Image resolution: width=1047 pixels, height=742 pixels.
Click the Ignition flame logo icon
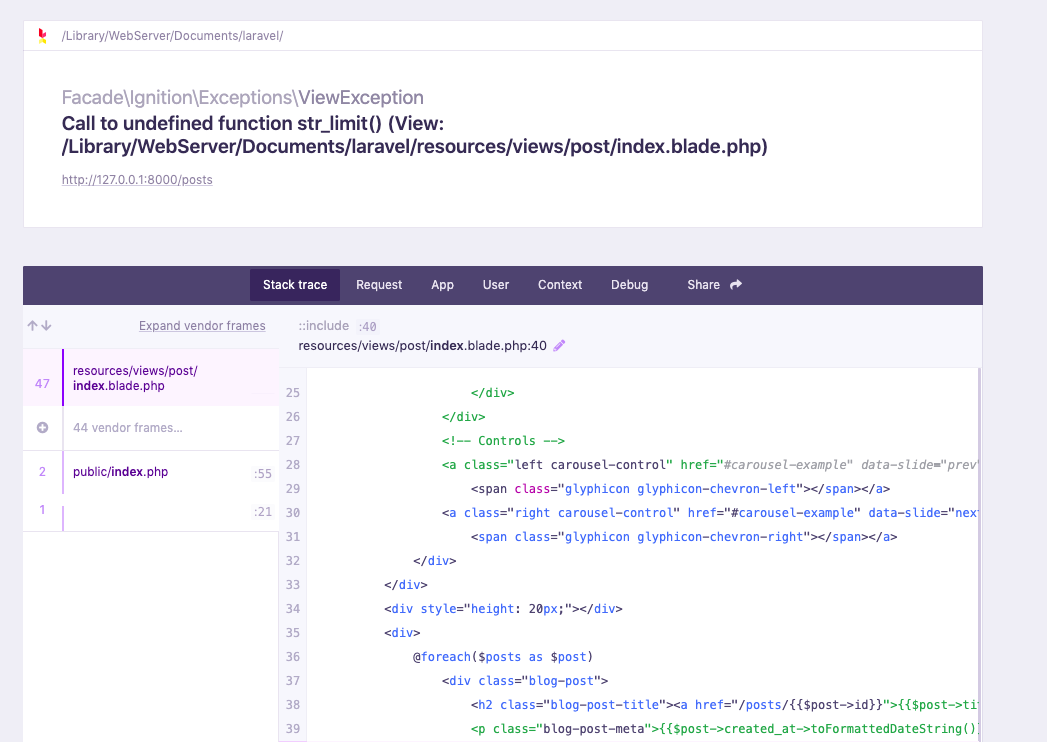(42, 36)
